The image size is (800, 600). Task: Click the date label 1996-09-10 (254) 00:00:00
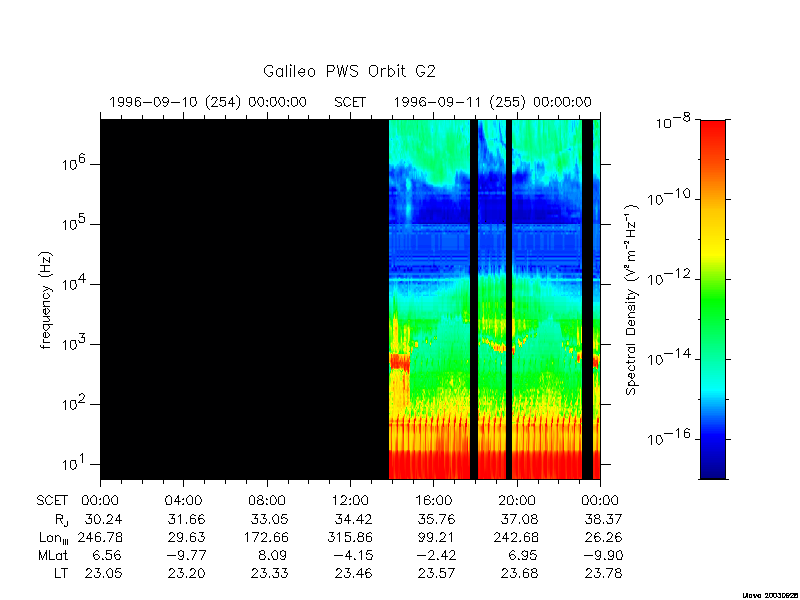click(208, 102)
